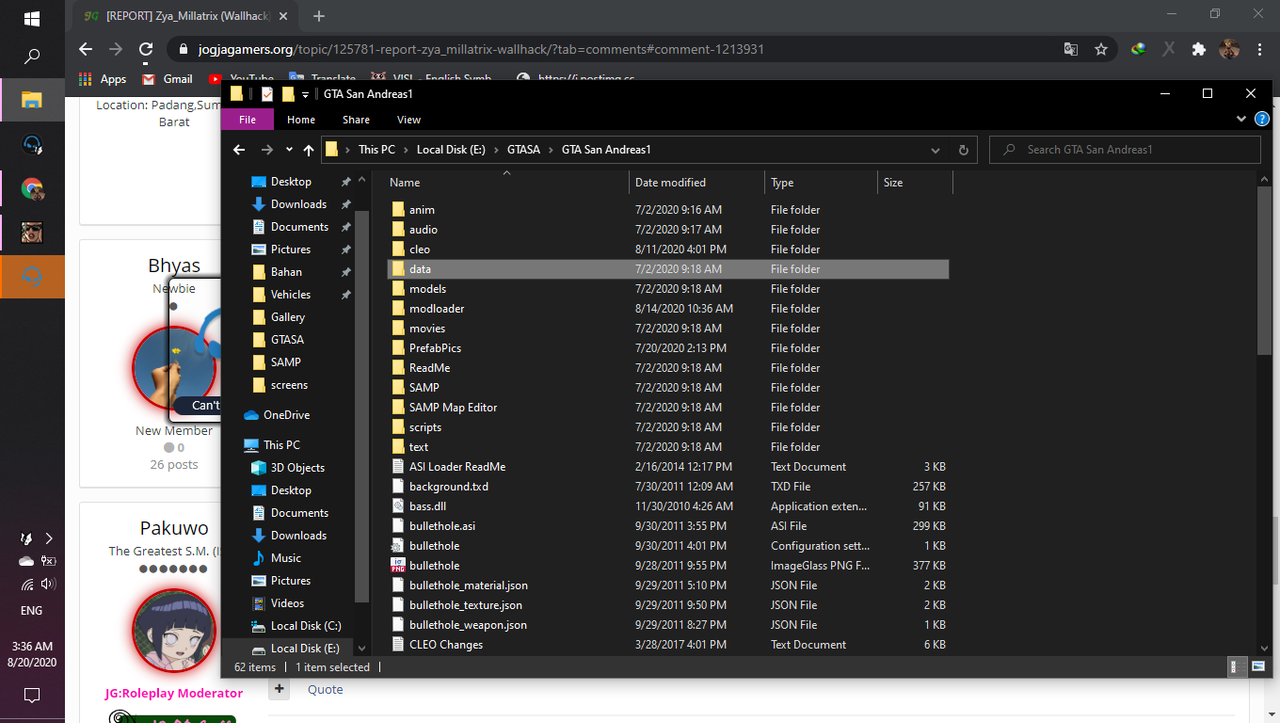Select the bass.dll file
This screenshot has width=1280, height=723.
click(x=668, y=506)
